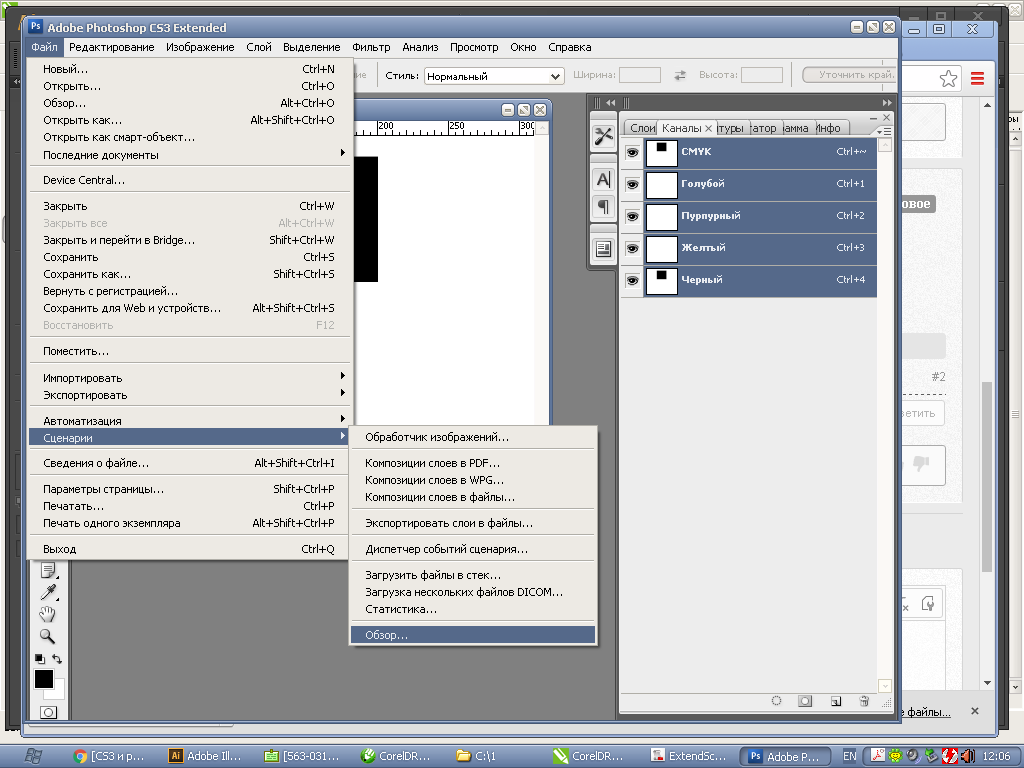Choose Device Central… menu item
Screen dimensions: 1024x768
(x=189, y=180)
